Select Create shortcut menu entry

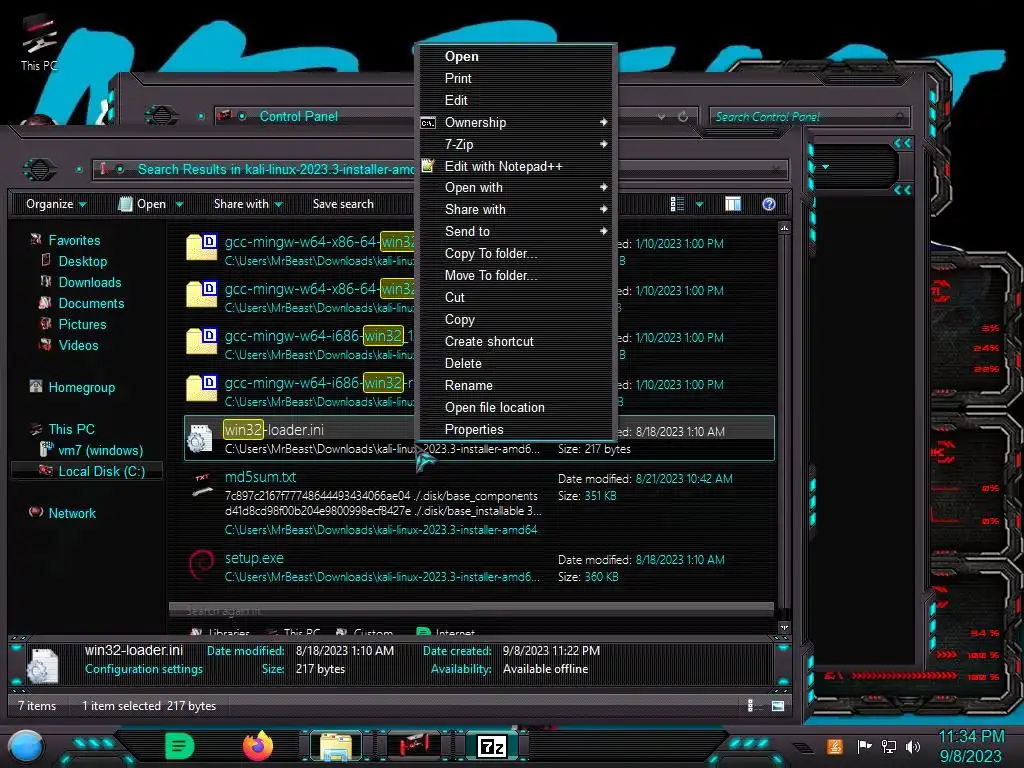coord(517,342)
